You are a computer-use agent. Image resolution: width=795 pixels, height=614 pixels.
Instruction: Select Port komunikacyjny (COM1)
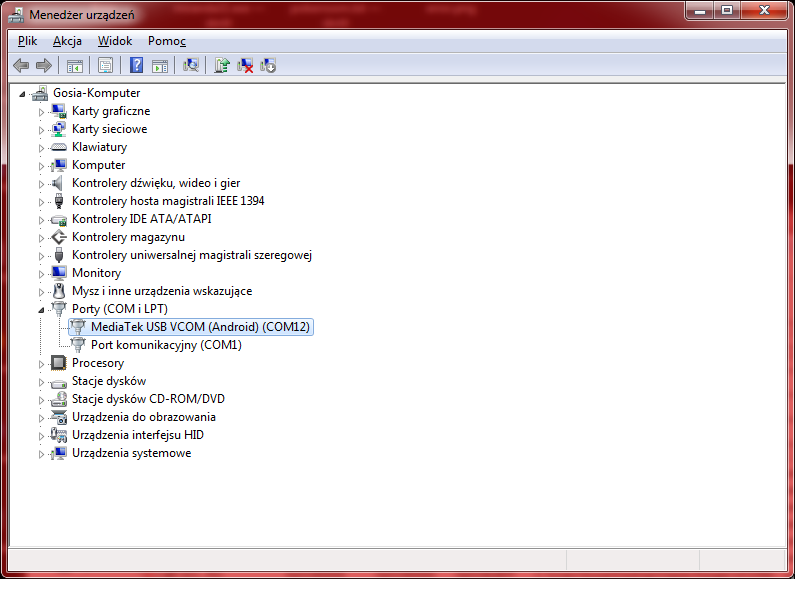(166, 345)
